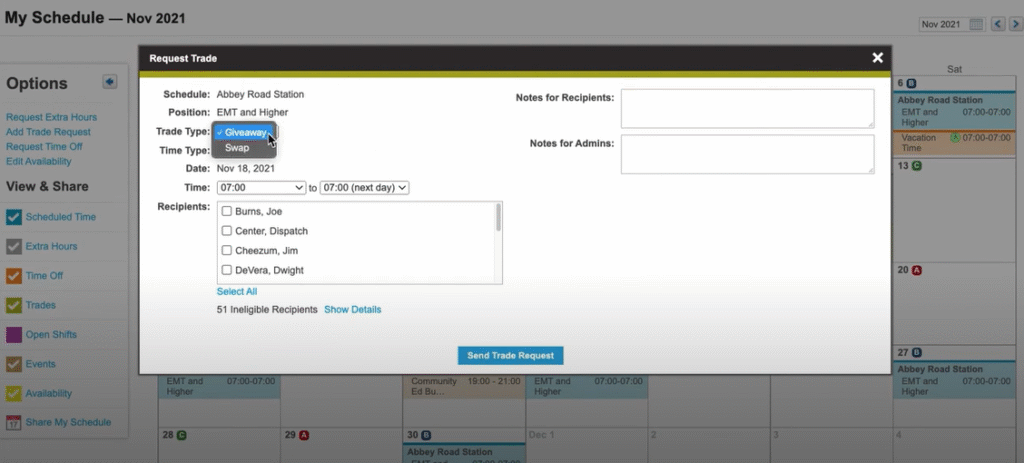The width and height of the screenshot is (1024, 463).
Task: Choose Swap in Trade Type list
Action: pyautogui.click(x=244, y=148)
